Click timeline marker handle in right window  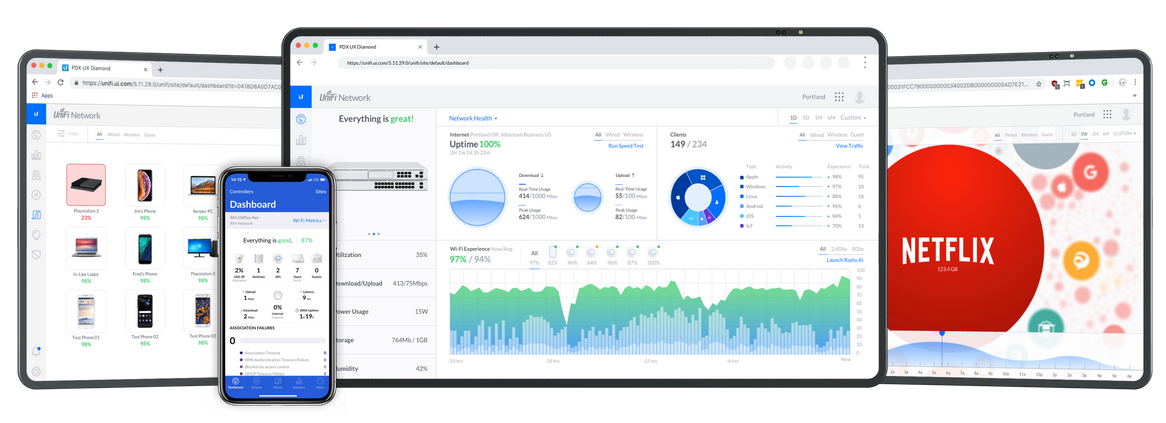tap(941, 334)
